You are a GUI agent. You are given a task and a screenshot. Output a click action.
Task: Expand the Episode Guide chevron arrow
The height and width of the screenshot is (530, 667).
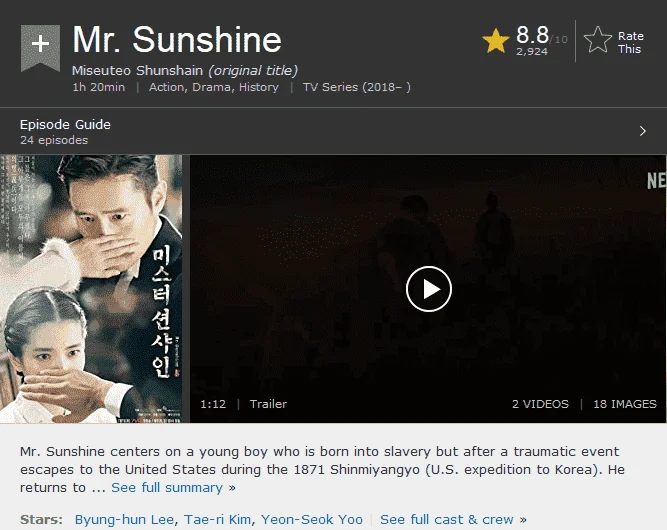(x=642, y=131)
